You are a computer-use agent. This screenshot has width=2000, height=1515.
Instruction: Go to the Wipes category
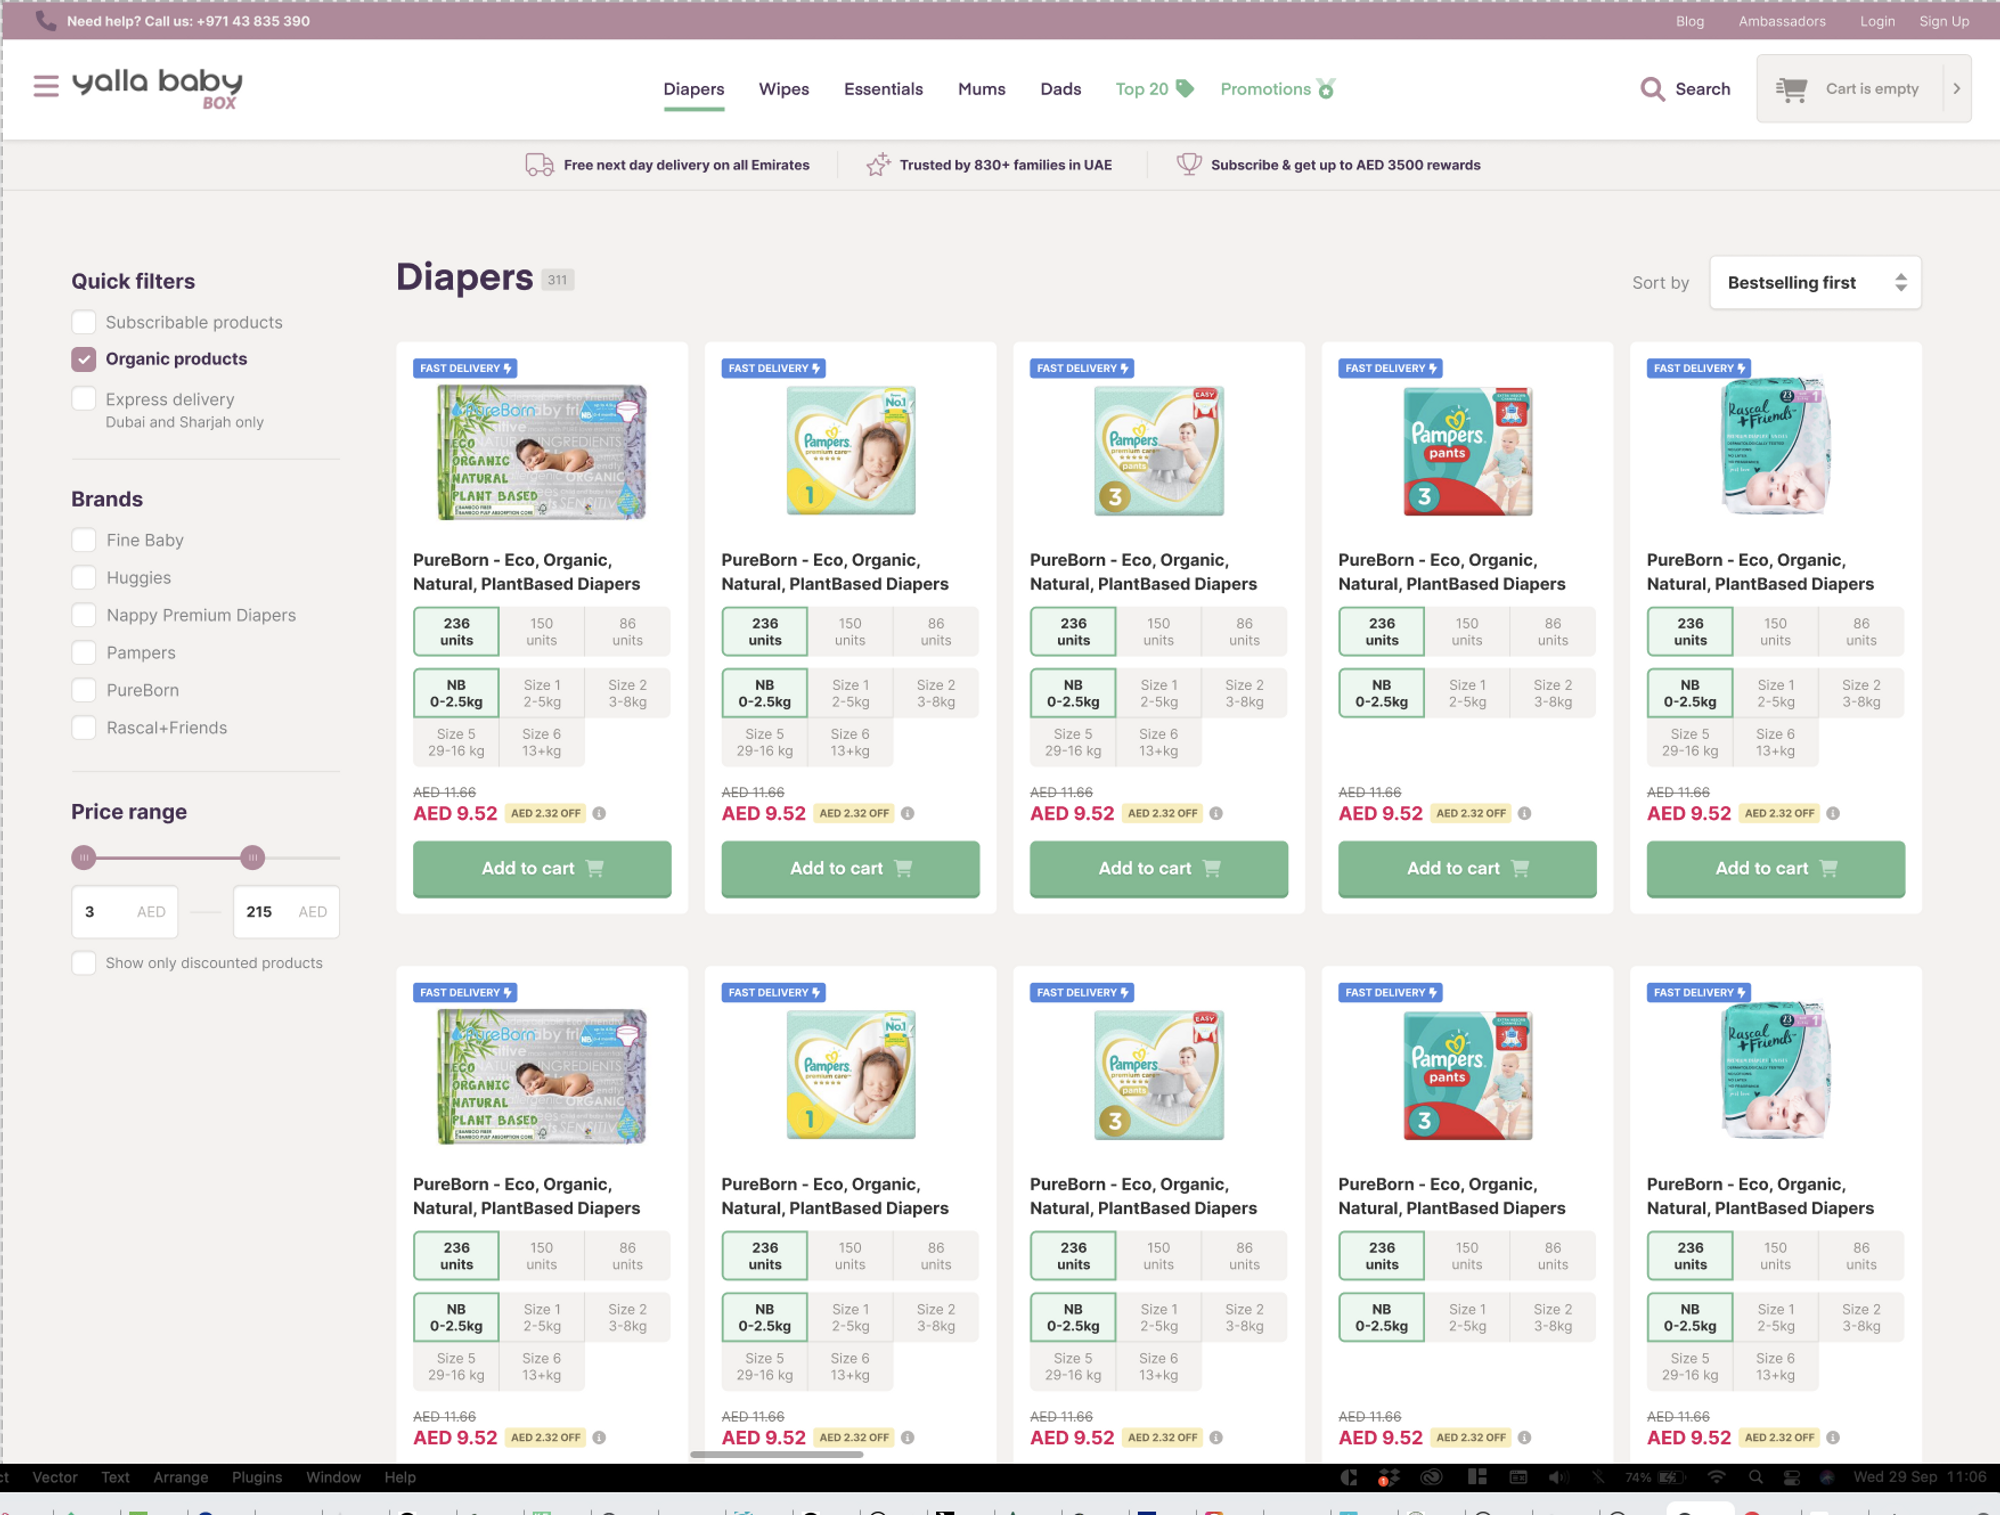click(x=784, y=89)
